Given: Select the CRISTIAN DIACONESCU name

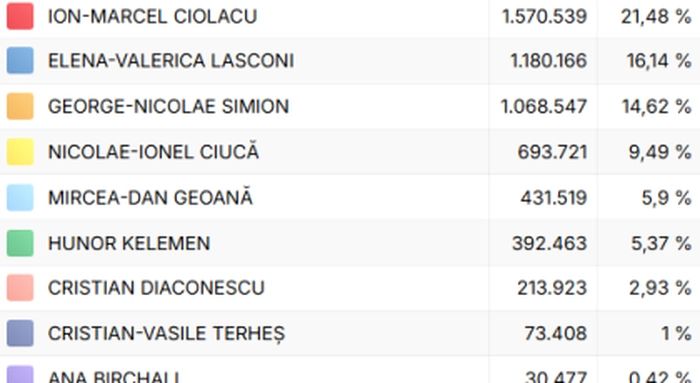Looking at the screenshot, I should [x=156, y=288].
